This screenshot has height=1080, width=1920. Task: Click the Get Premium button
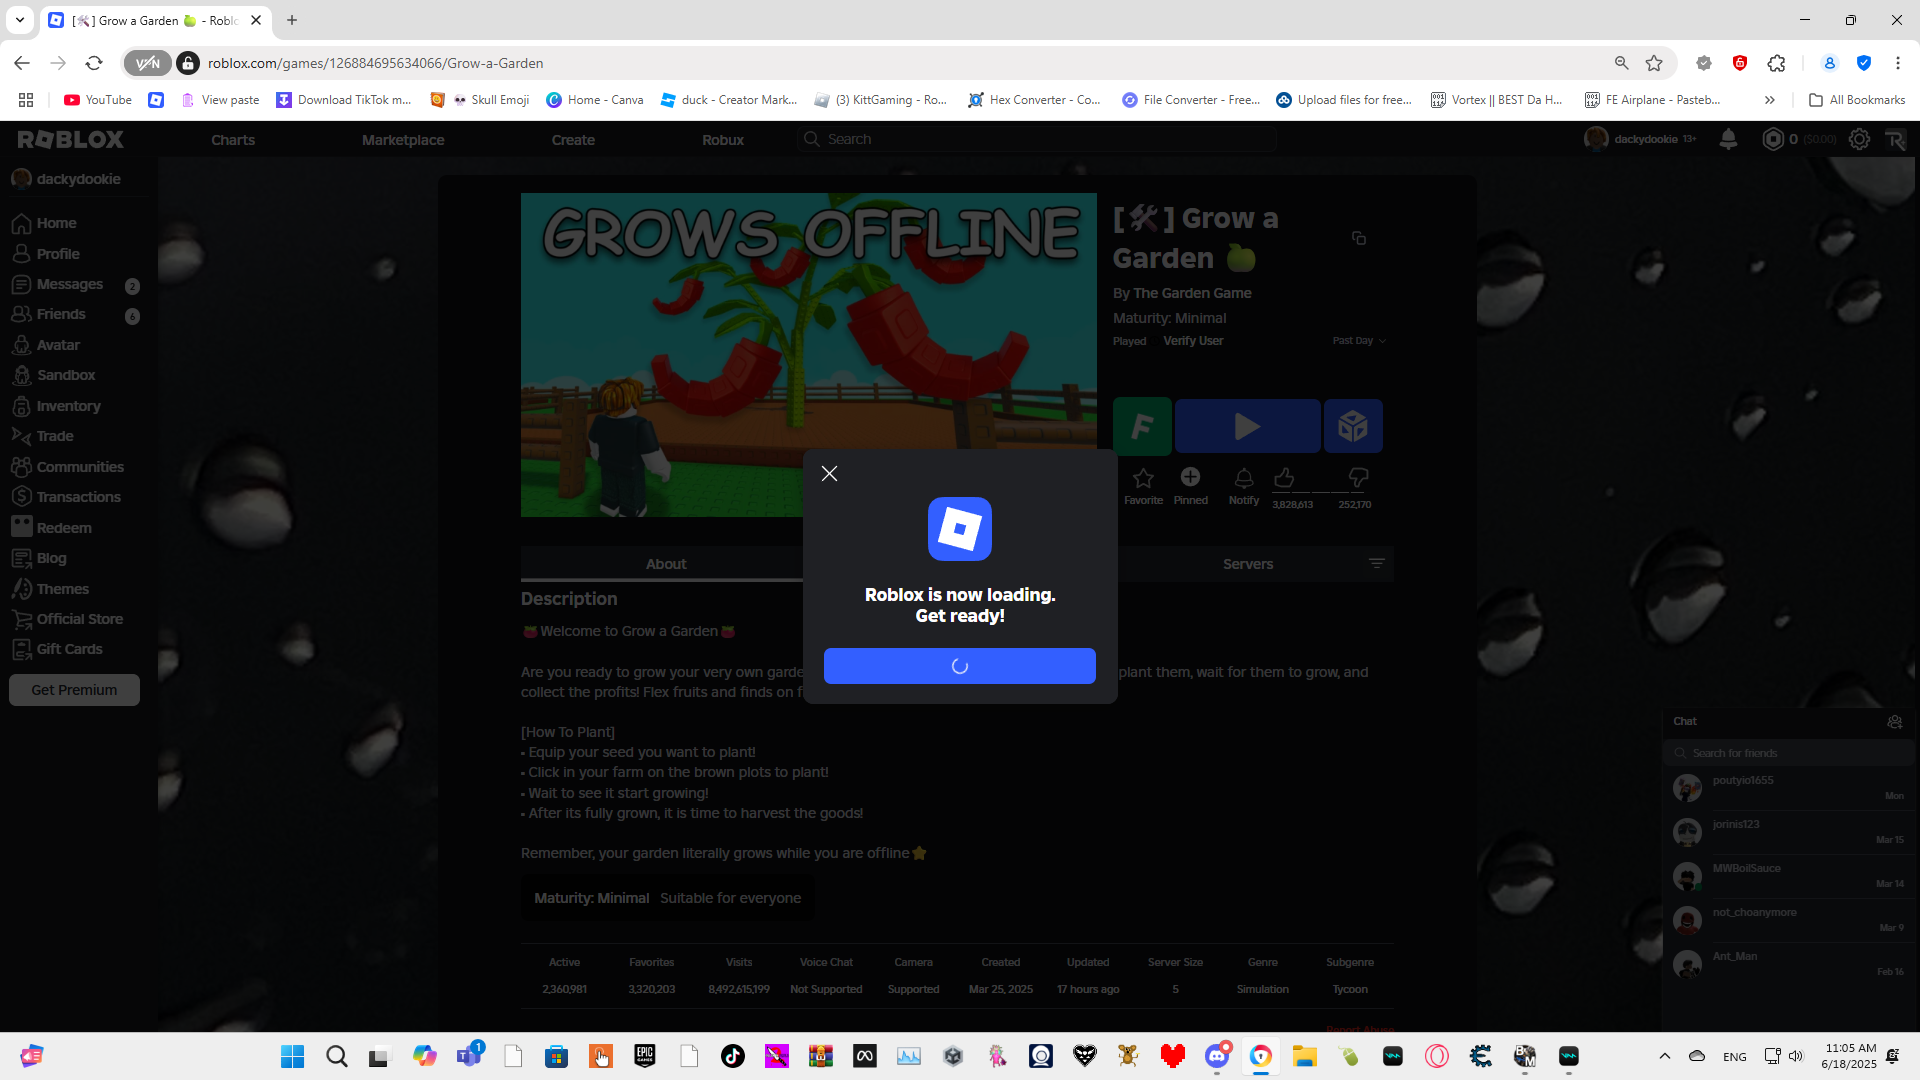74,690
